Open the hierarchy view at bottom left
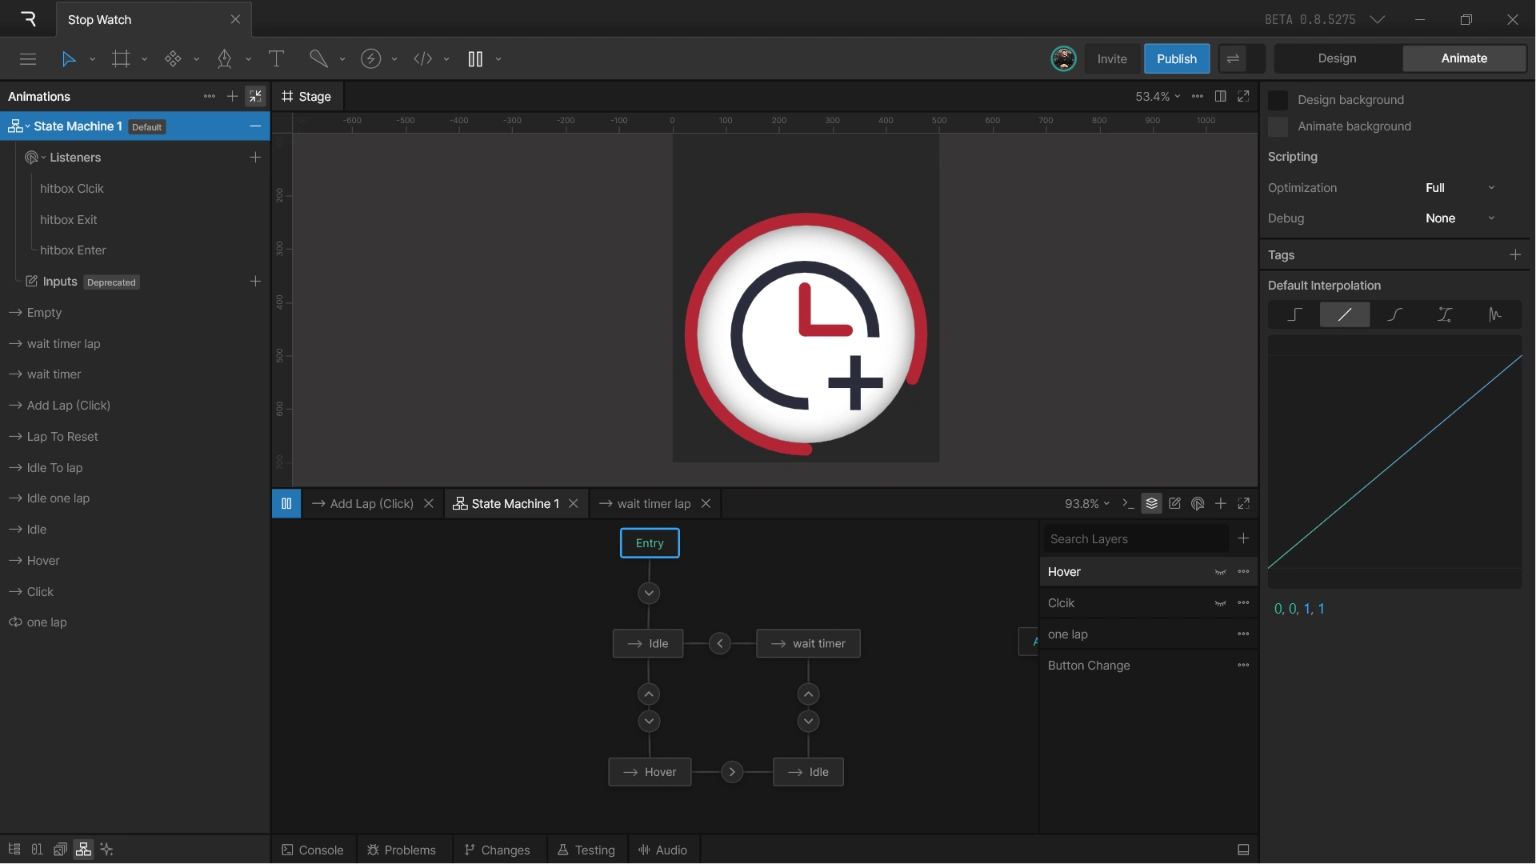1536x864 pixels. coord(14,849)
